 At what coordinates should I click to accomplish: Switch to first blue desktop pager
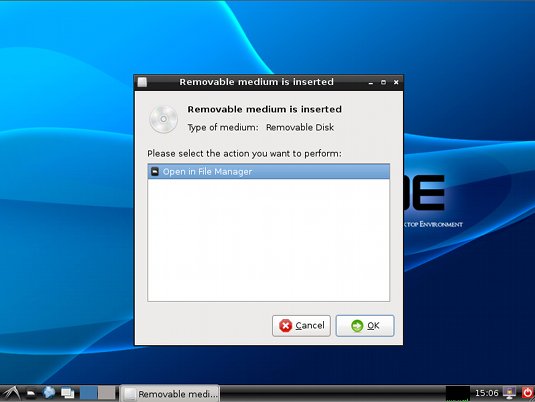[88, 393]
